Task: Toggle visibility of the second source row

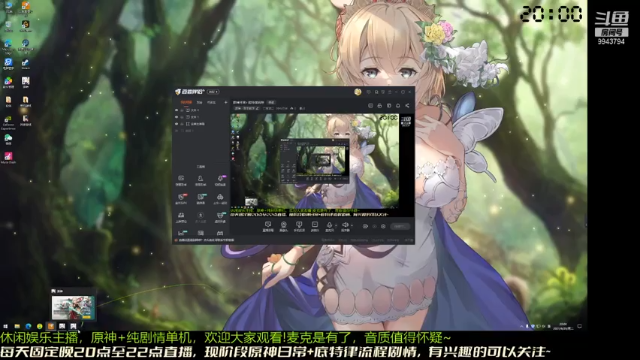Action: 176,117
